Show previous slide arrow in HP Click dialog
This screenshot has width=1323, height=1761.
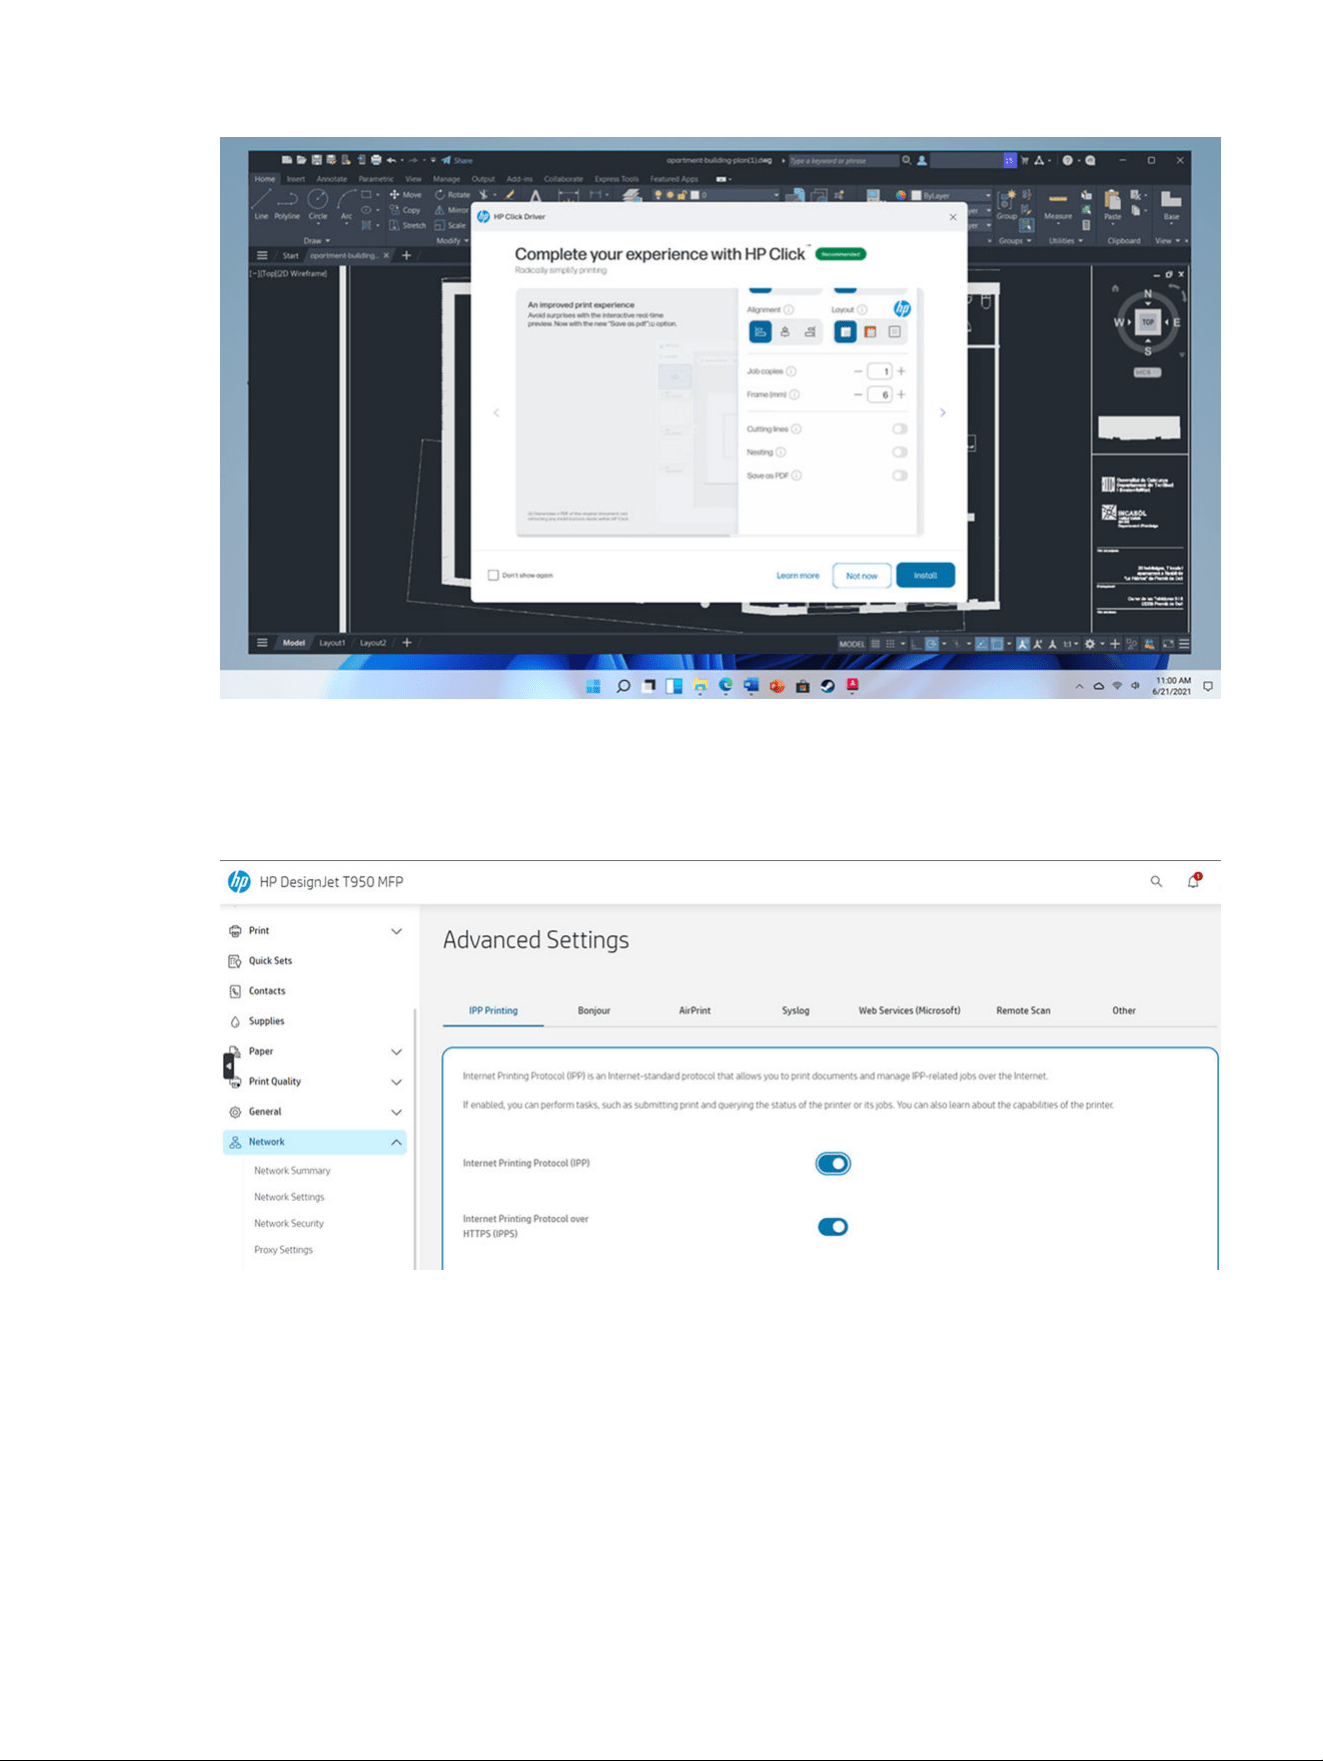[496, 412]
